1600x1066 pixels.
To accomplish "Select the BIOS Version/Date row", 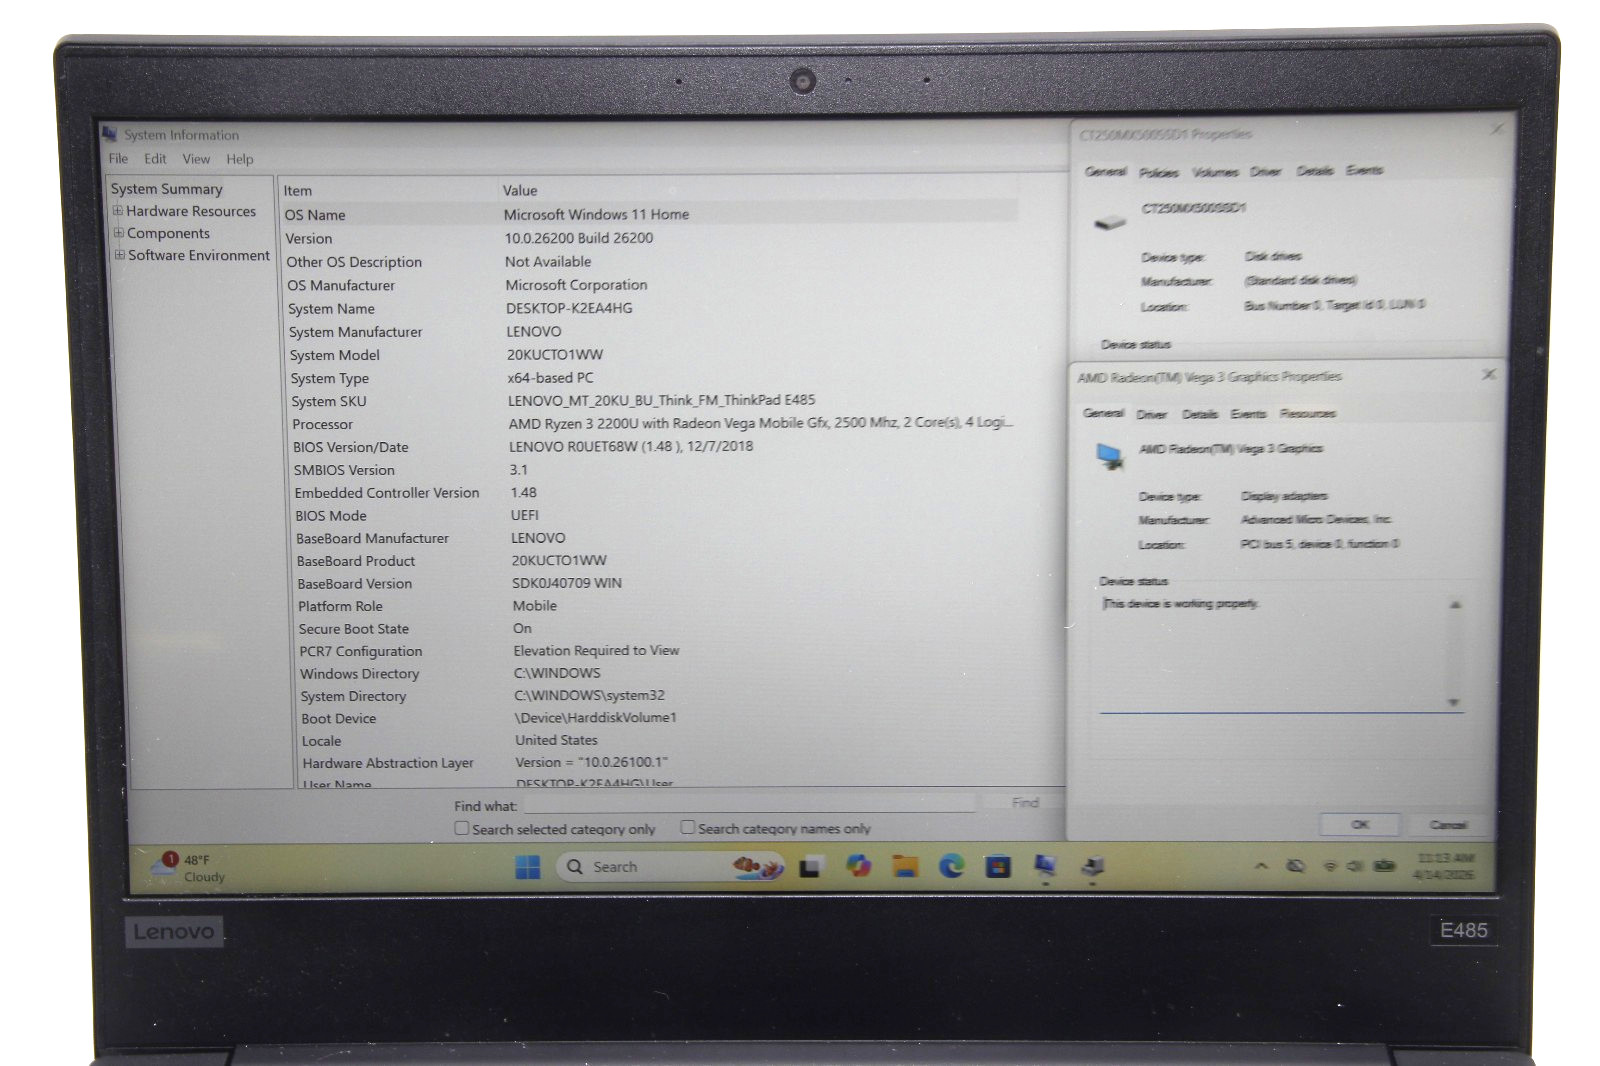I will [x=652, y=447].
